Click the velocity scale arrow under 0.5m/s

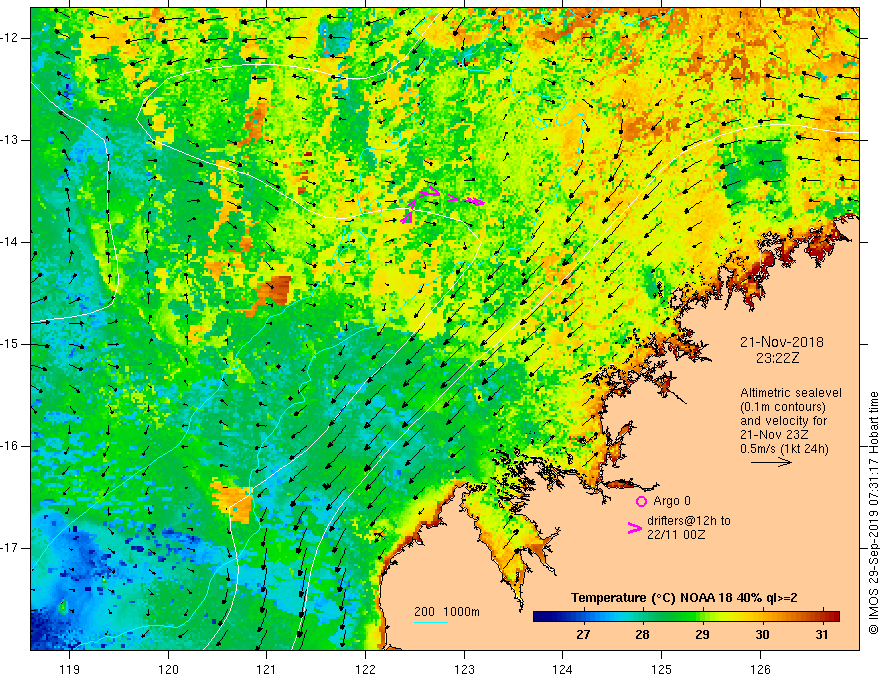coord(771,462)
